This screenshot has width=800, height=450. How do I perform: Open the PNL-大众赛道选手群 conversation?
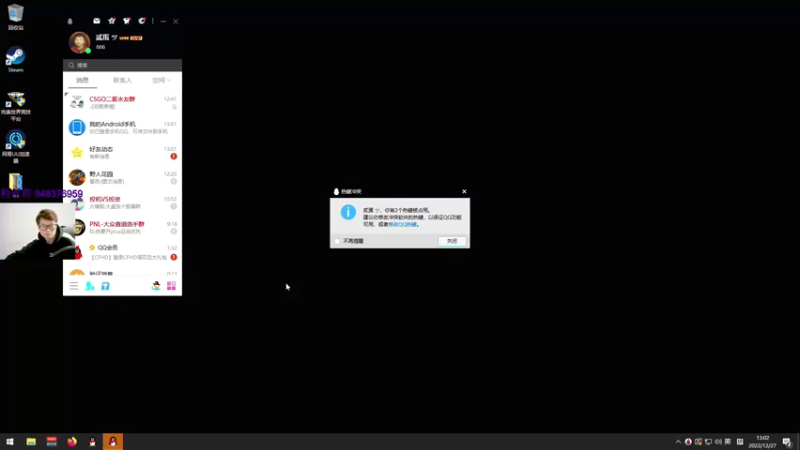pos(122,227)
